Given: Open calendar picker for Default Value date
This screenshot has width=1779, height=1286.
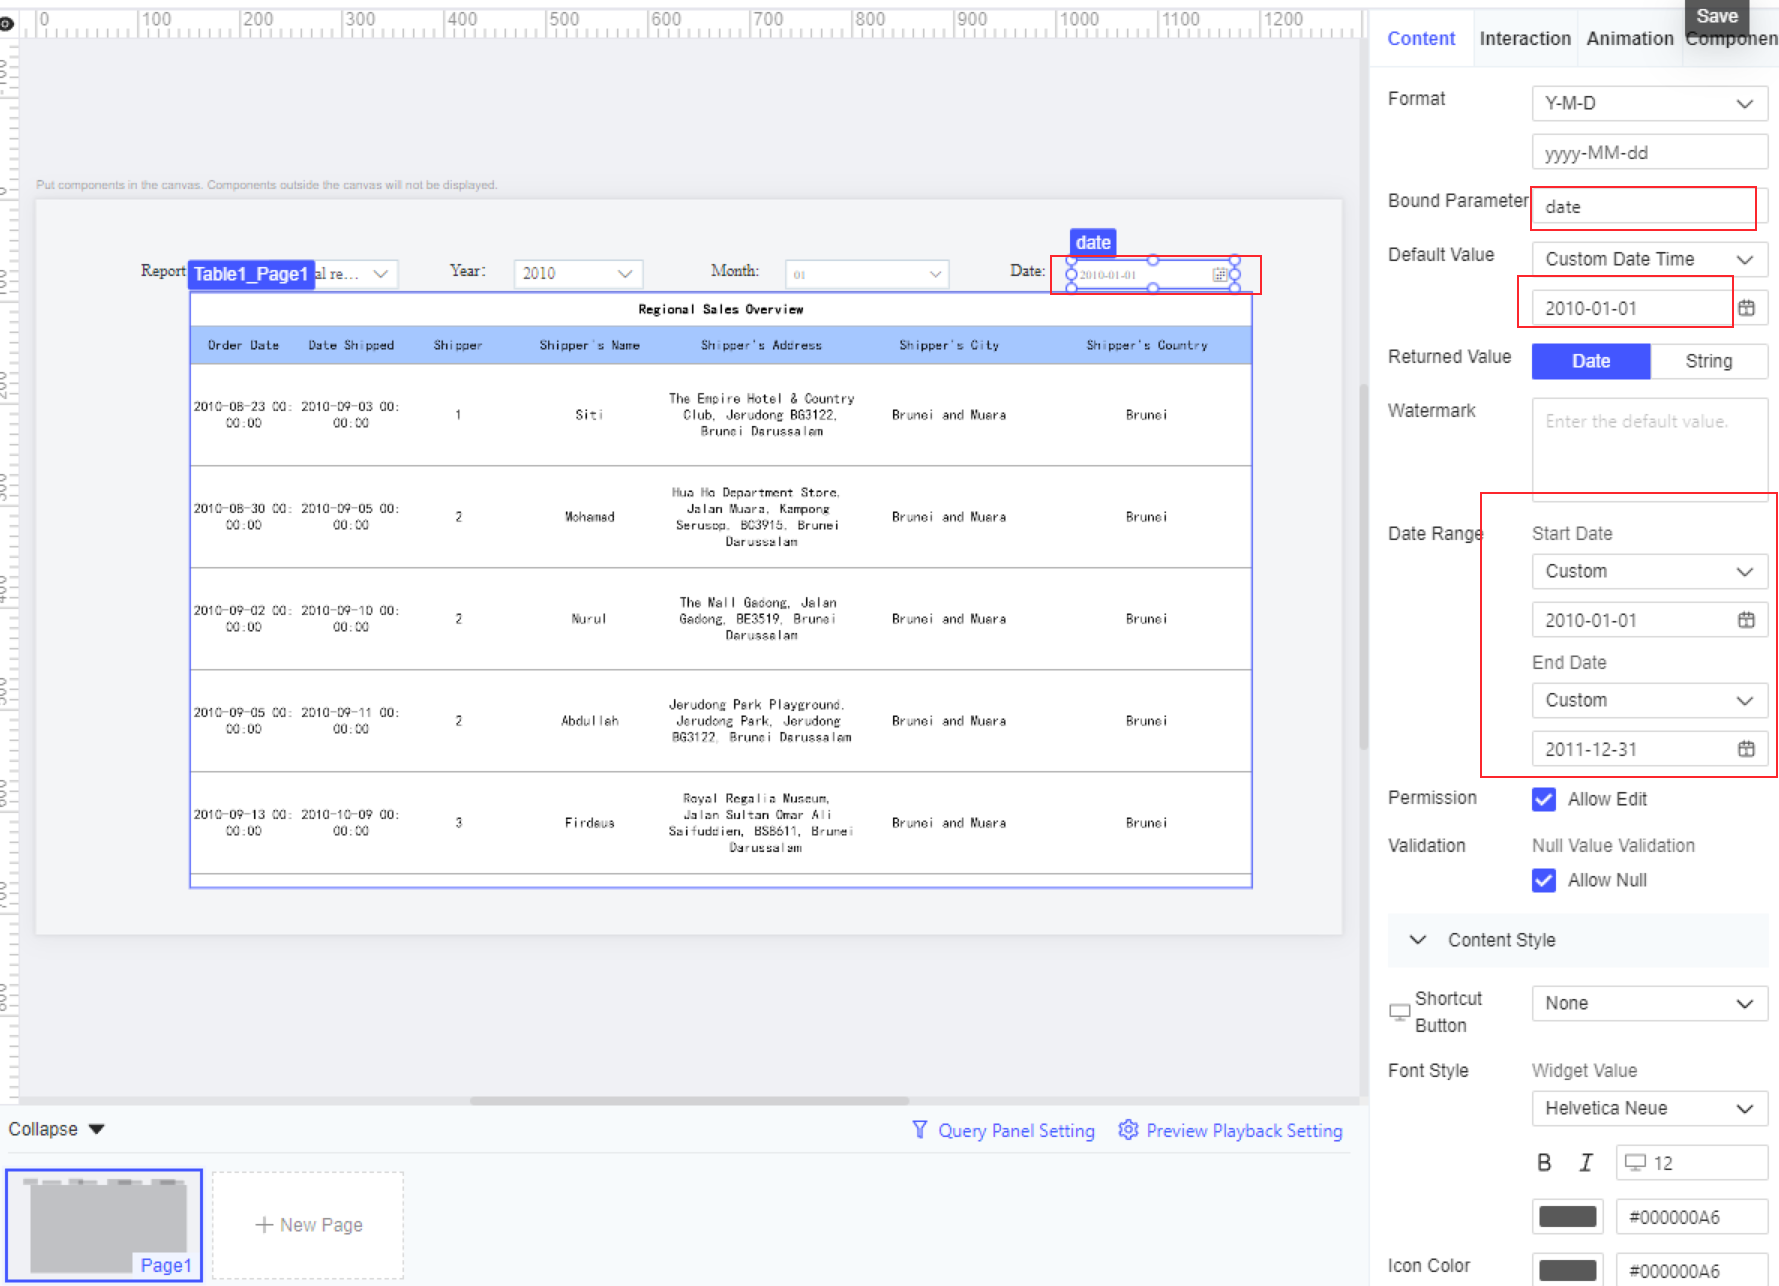Looking at the screenshot, I should coord(1746,308).
